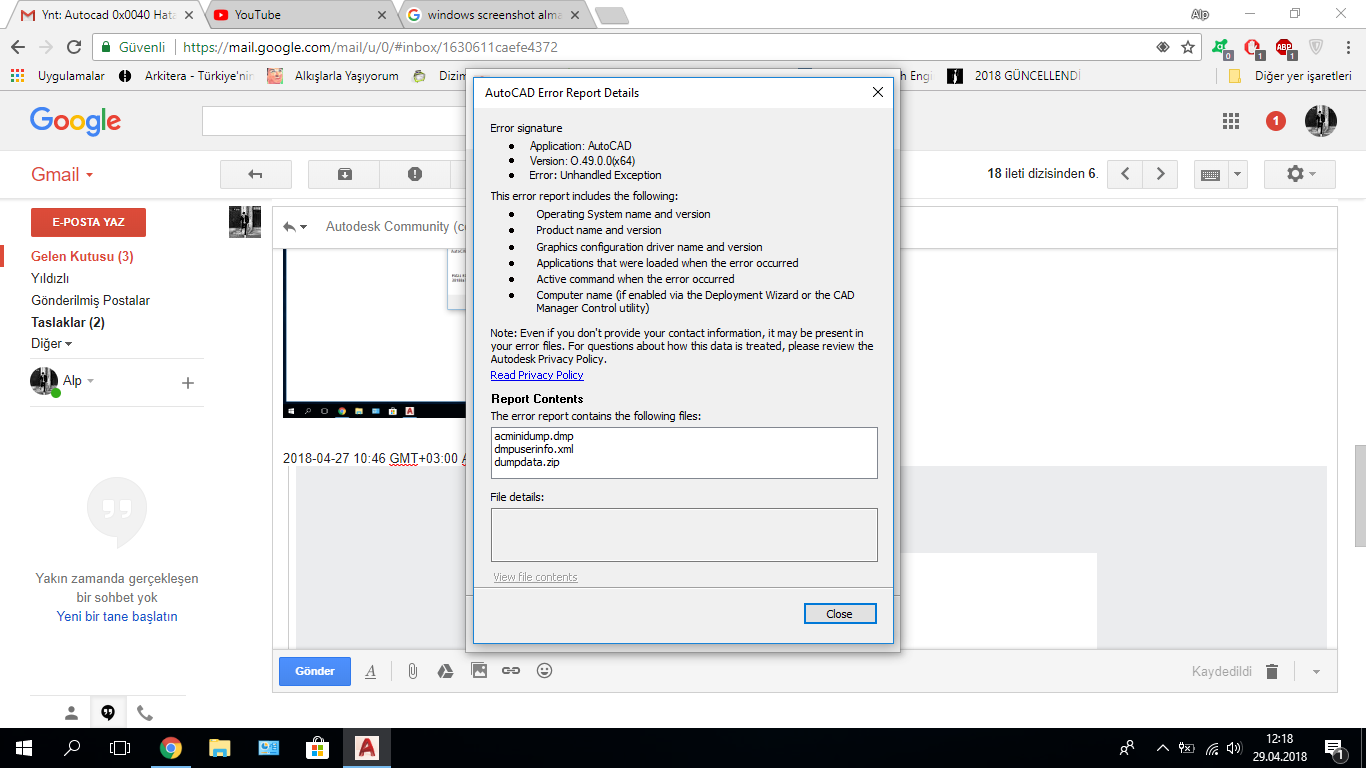Open the Google apps grid
Image resolution: width=1366 pixels, height=768 pixels.
click(x=1231, y=121)
